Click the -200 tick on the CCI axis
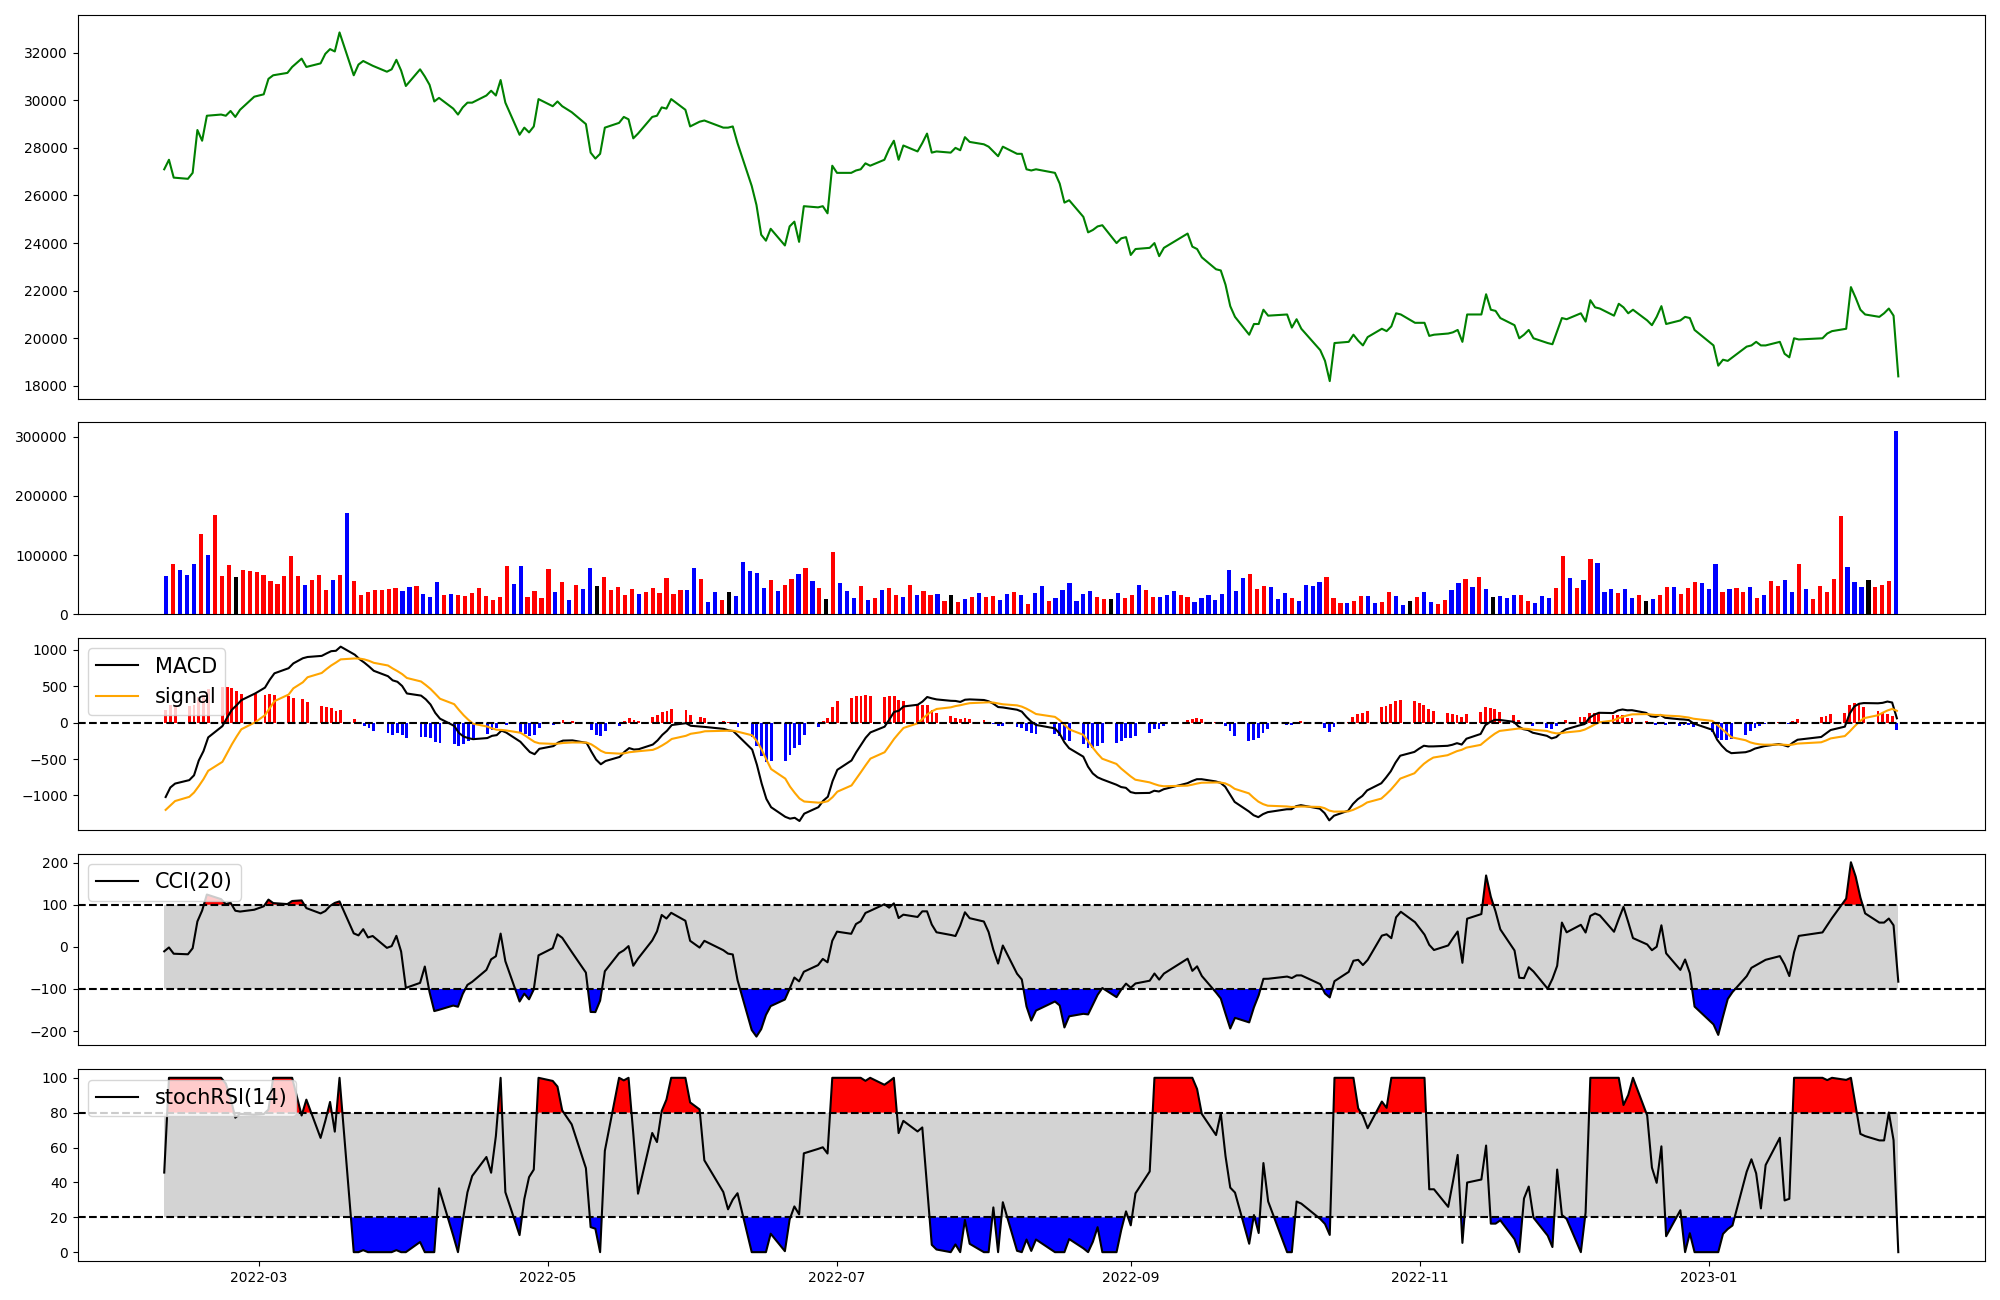This screenshot has height=1300, width=2000. (47, 1032)
